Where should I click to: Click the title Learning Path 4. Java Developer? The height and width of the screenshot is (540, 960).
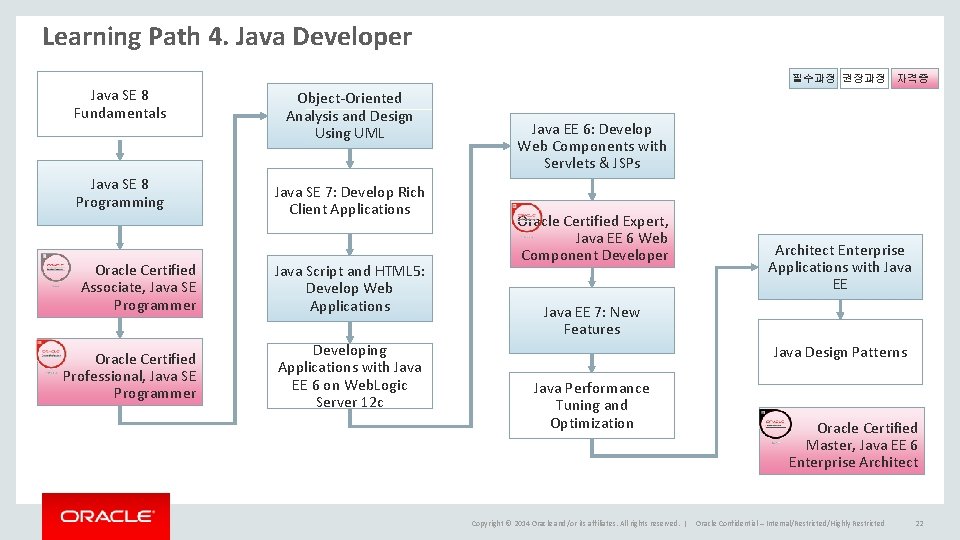[x=227, y=37]
